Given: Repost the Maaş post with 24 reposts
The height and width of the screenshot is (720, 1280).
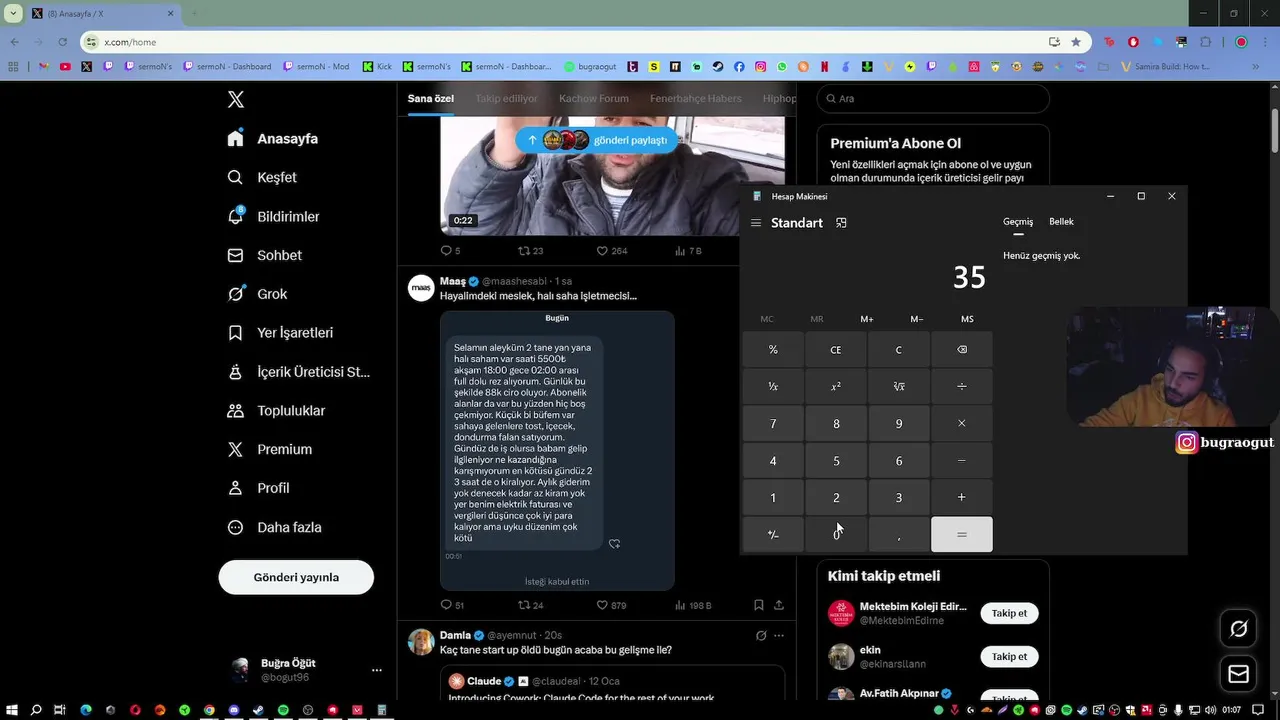Looking at the screenshot, I should 530,605.
